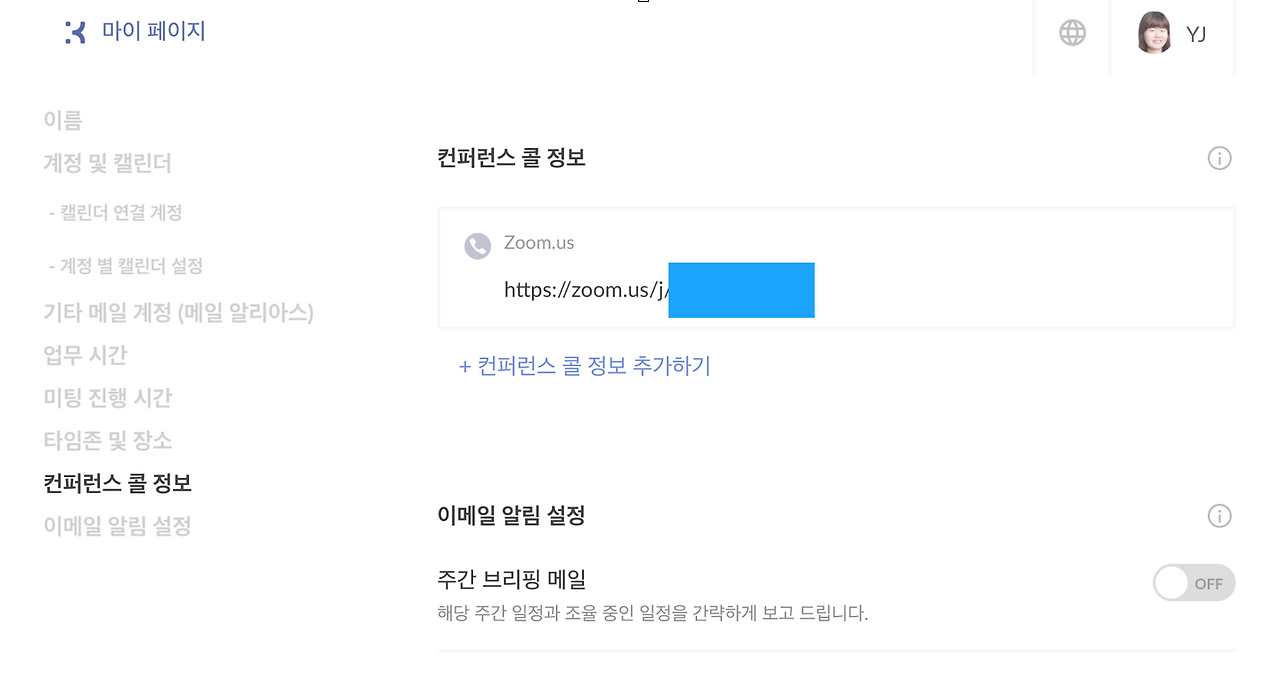Open 캘린더 연결 계정 sub-item

click(115, 213)
